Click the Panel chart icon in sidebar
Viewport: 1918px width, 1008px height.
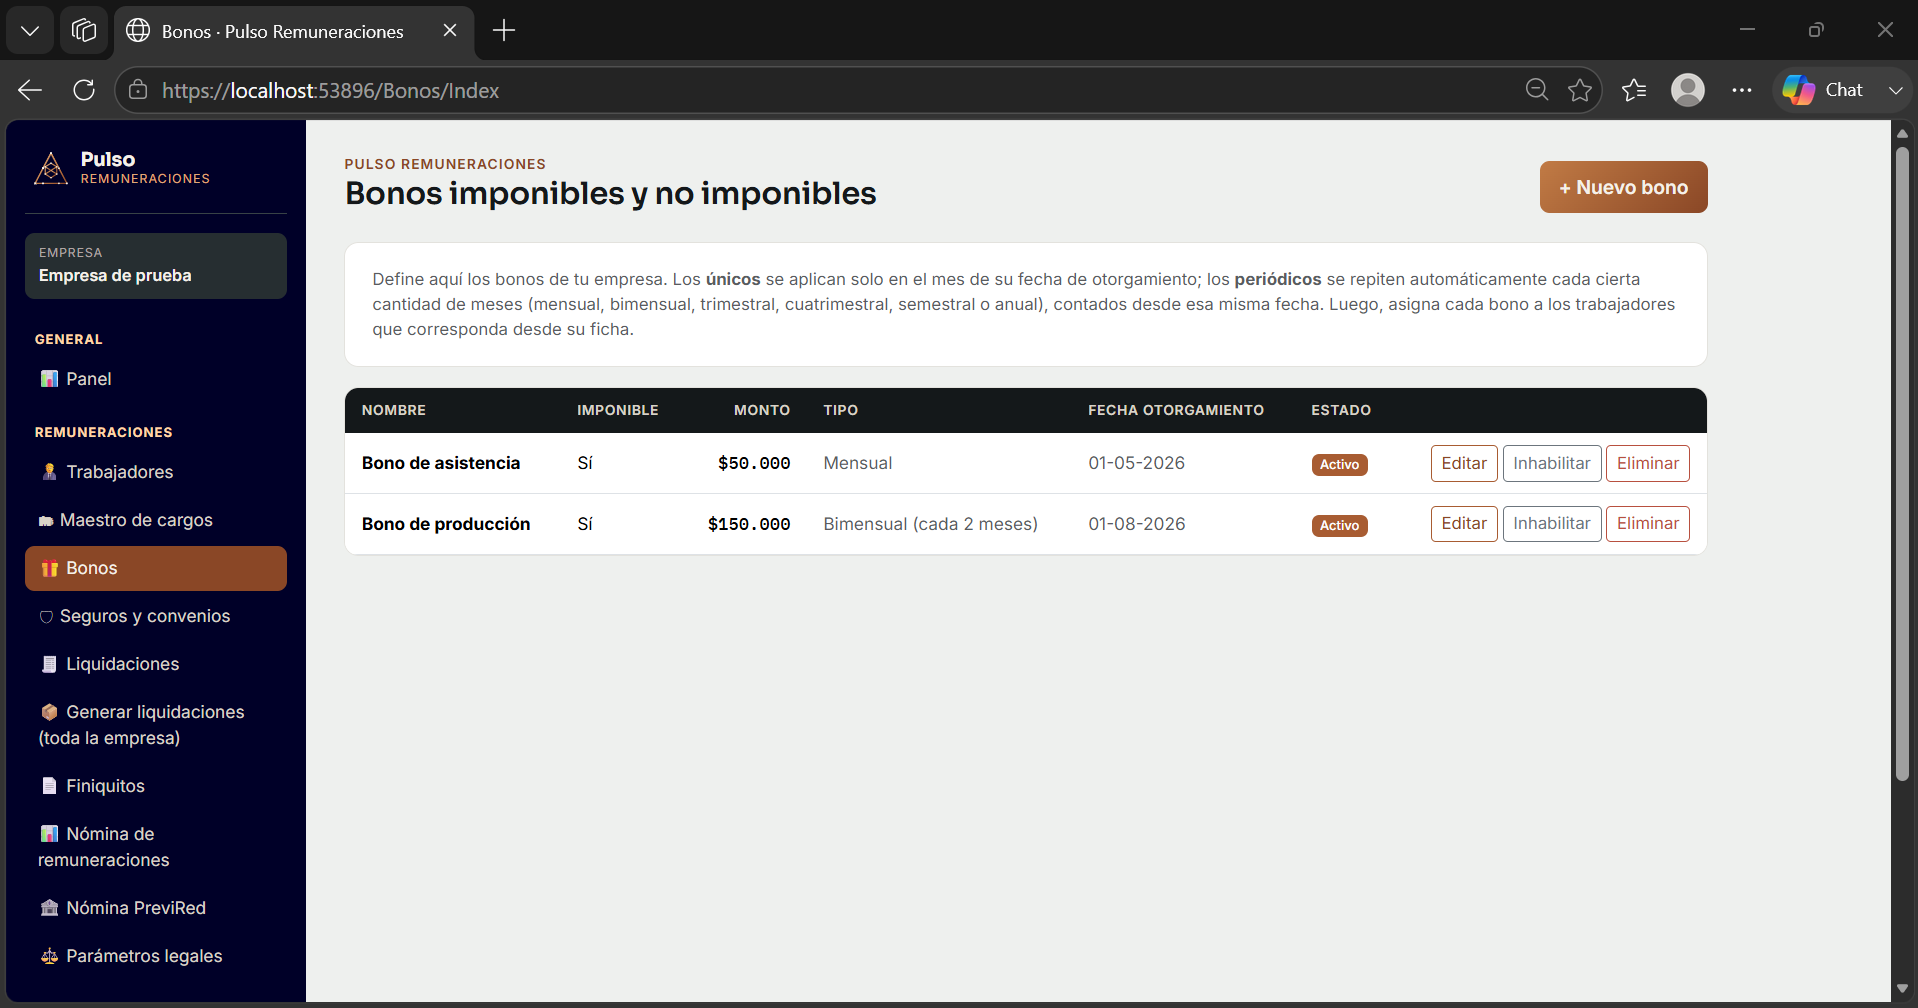(x=49, y=379)
